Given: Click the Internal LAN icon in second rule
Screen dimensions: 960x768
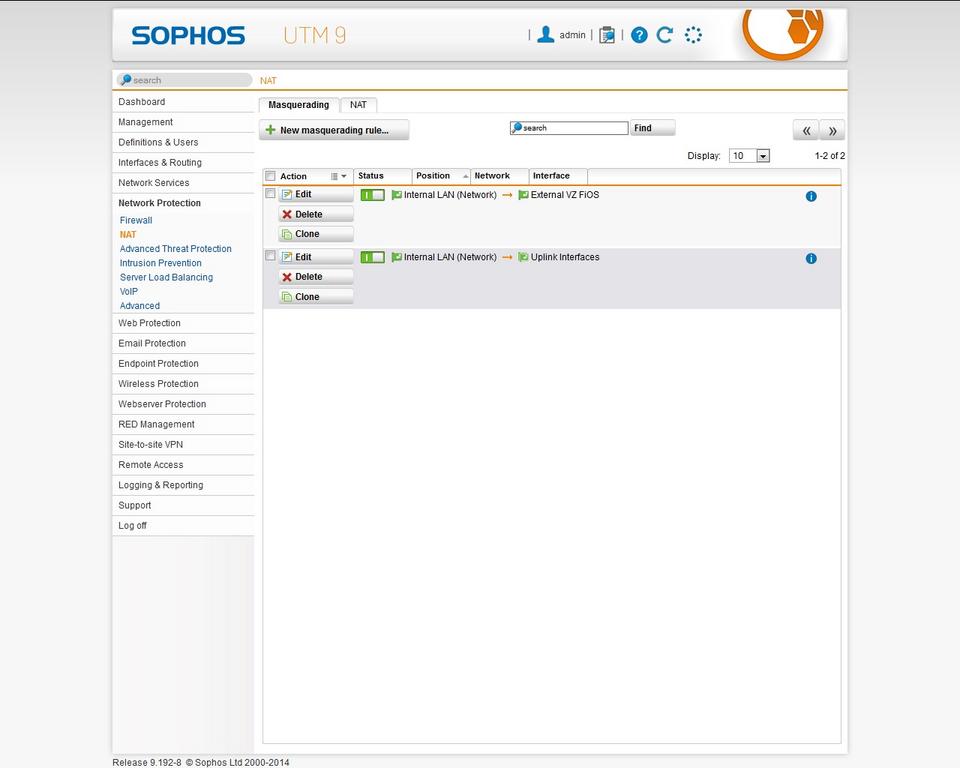Looking at the screenshot, I should tap(397, 257).
